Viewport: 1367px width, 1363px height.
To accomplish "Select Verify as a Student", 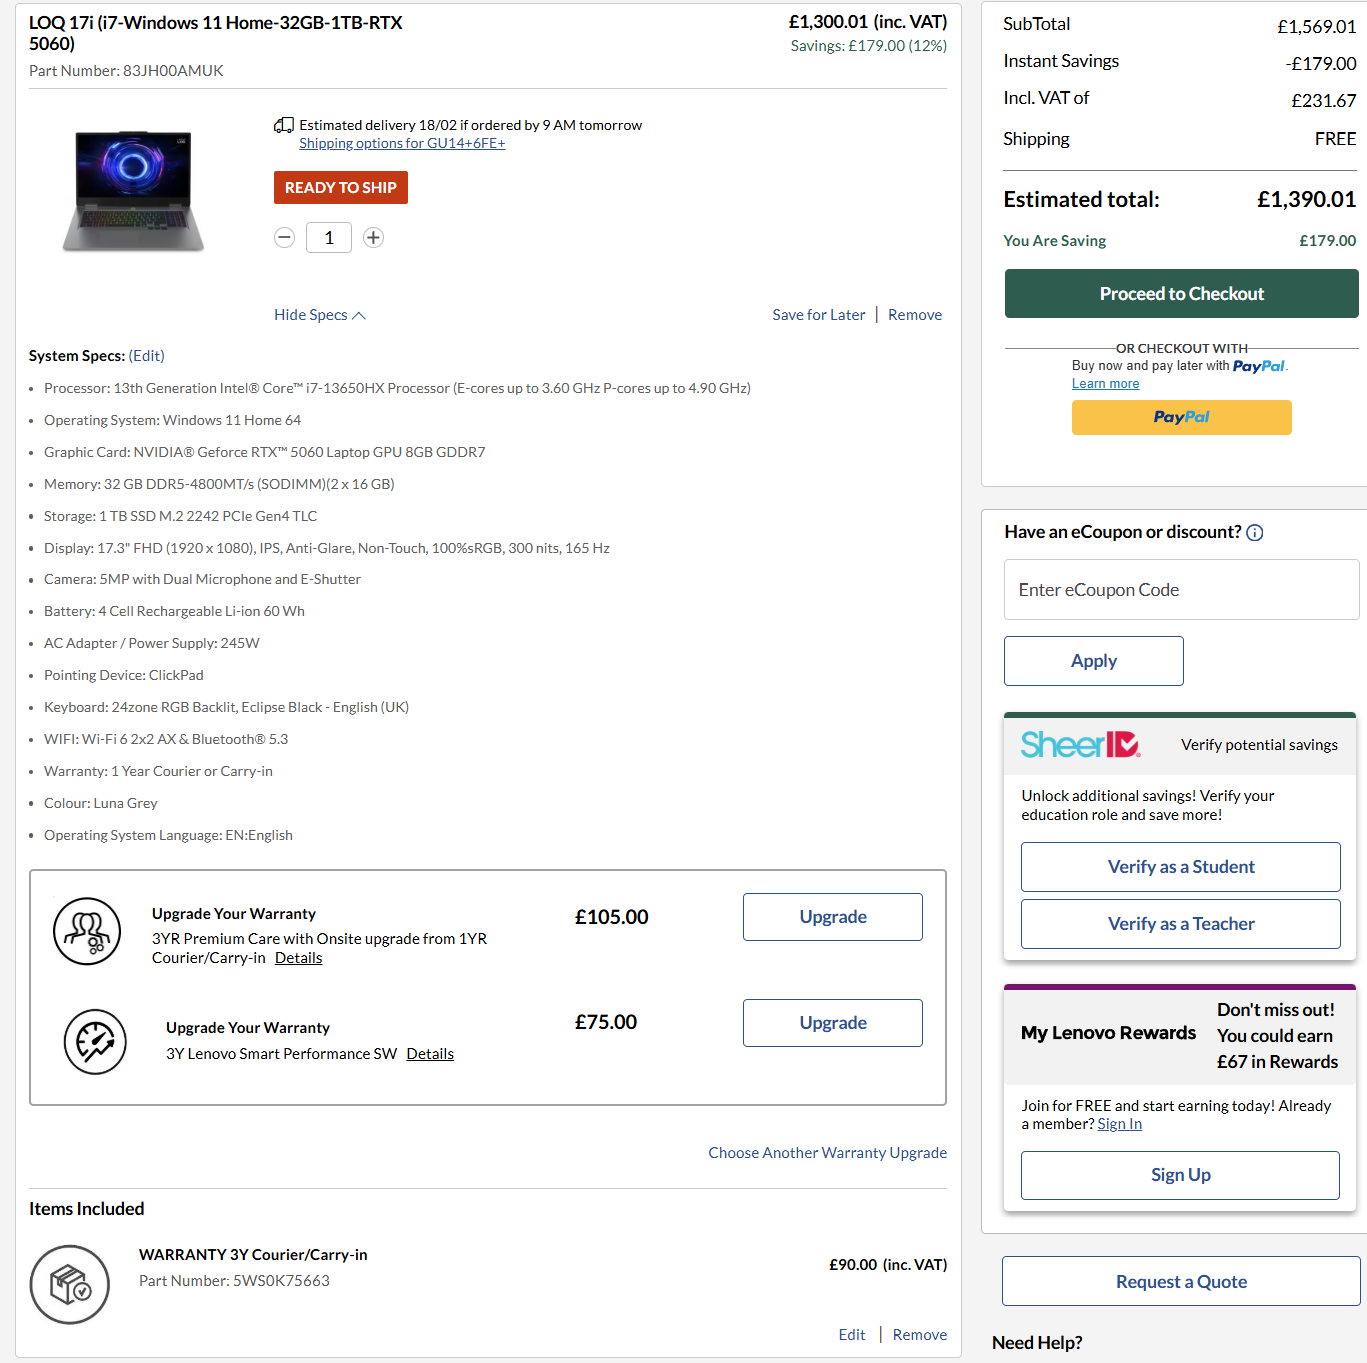I will pos(1180,867).
